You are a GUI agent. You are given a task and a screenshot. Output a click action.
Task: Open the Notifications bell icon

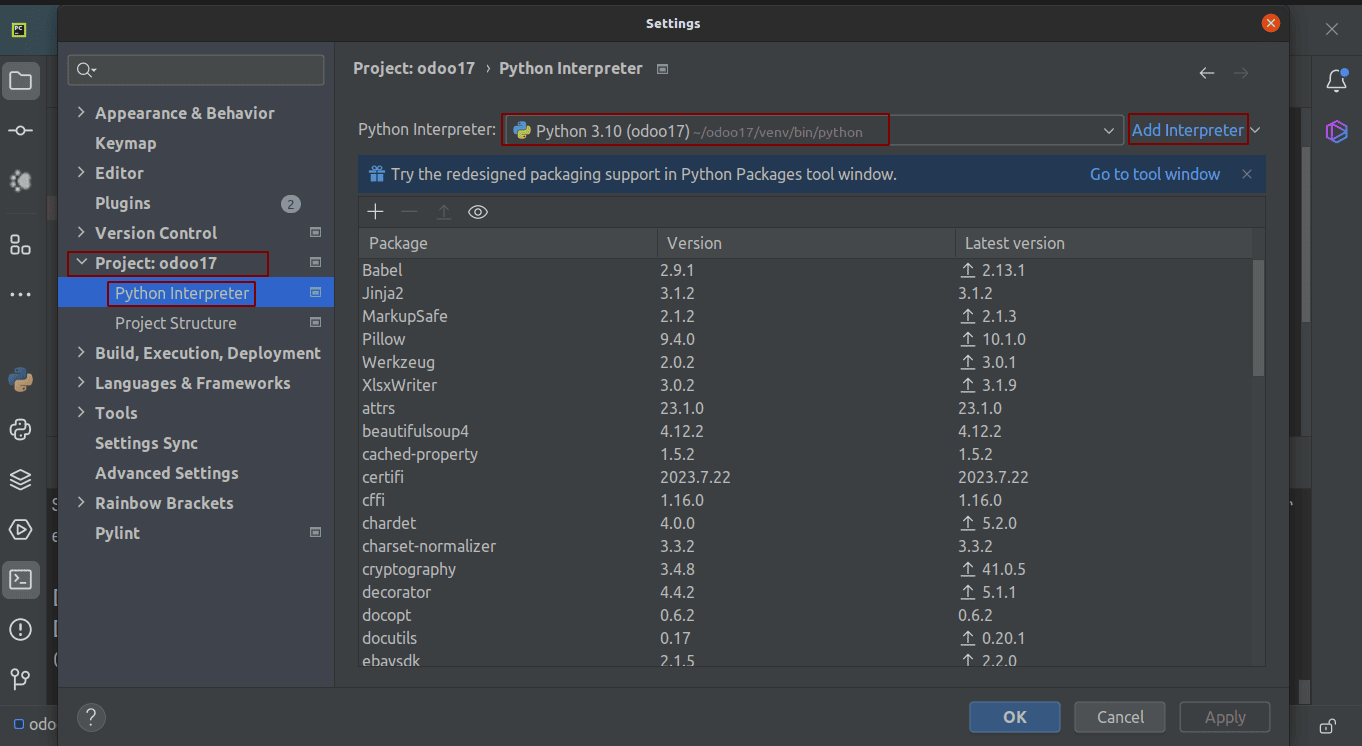pyautogui.click(x=1337, y=81)
